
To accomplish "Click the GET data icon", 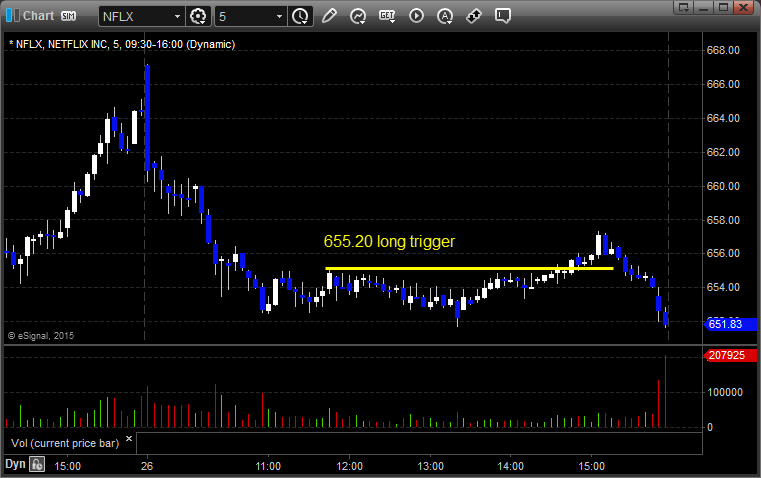I will click(x=387, y=16).
